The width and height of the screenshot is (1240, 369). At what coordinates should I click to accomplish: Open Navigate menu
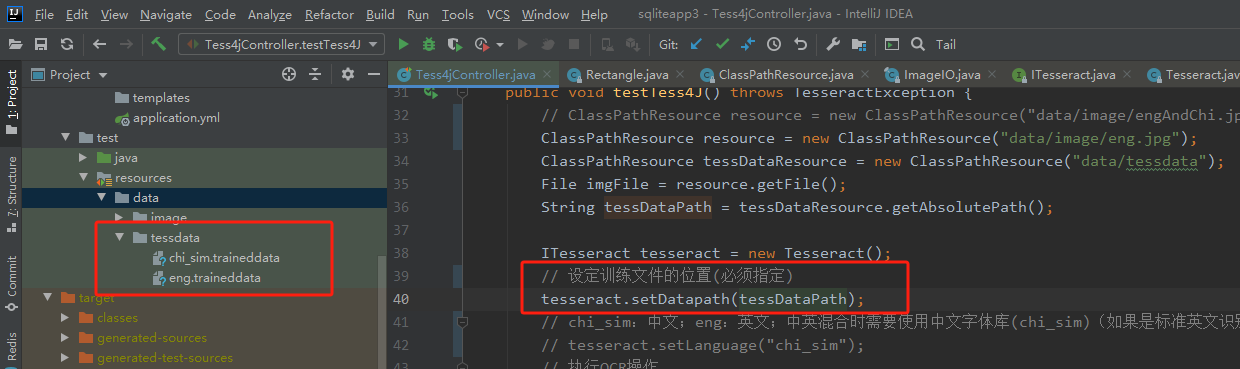(x=166, y=15)
